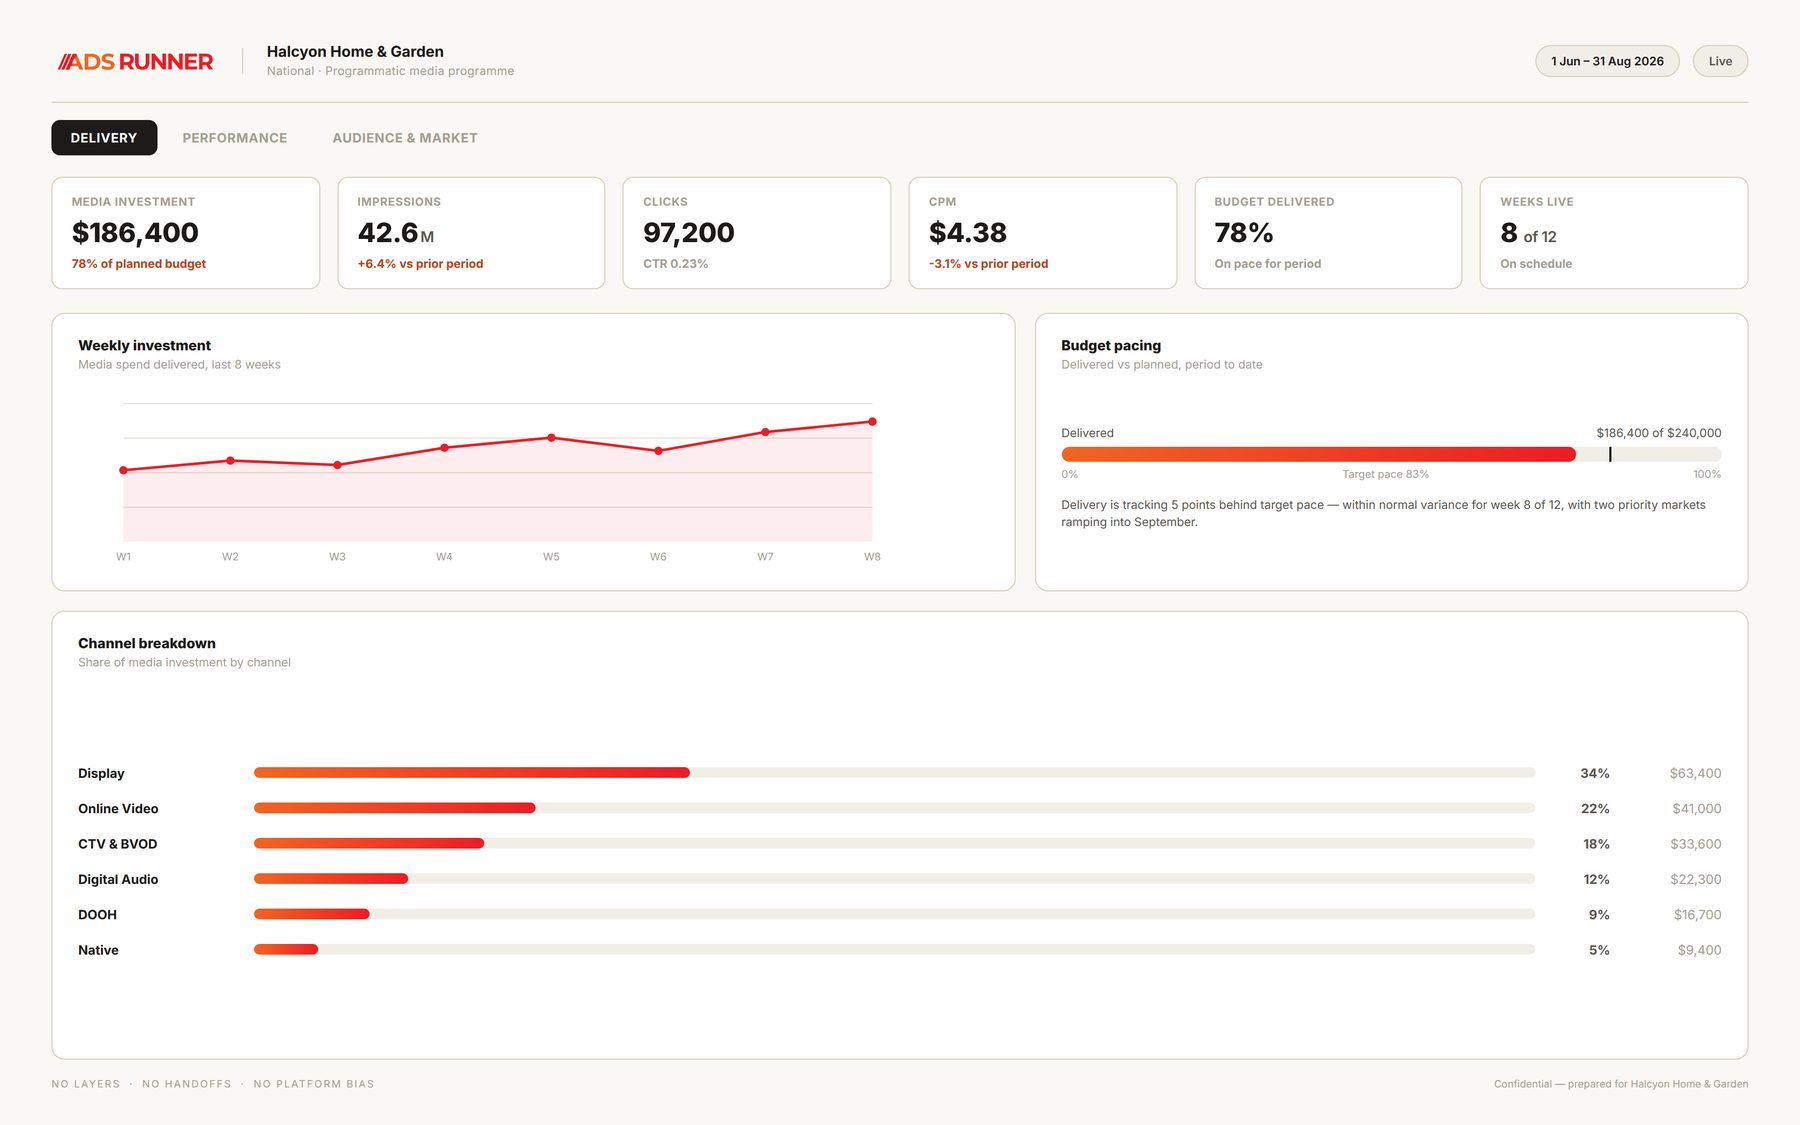Image resolution: width=1800 pixels, height=1125 pixels.
Task: Click the DOOH channel label
Action: 98,915
